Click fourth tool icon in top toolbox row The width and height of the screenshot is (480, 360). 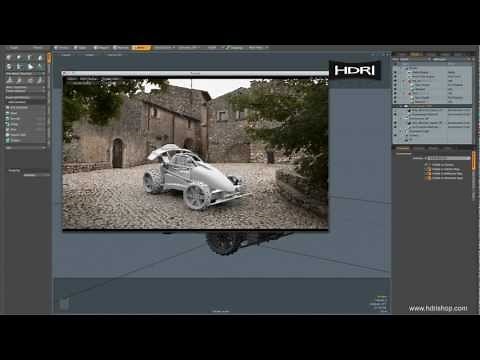[x=40, y=58]
